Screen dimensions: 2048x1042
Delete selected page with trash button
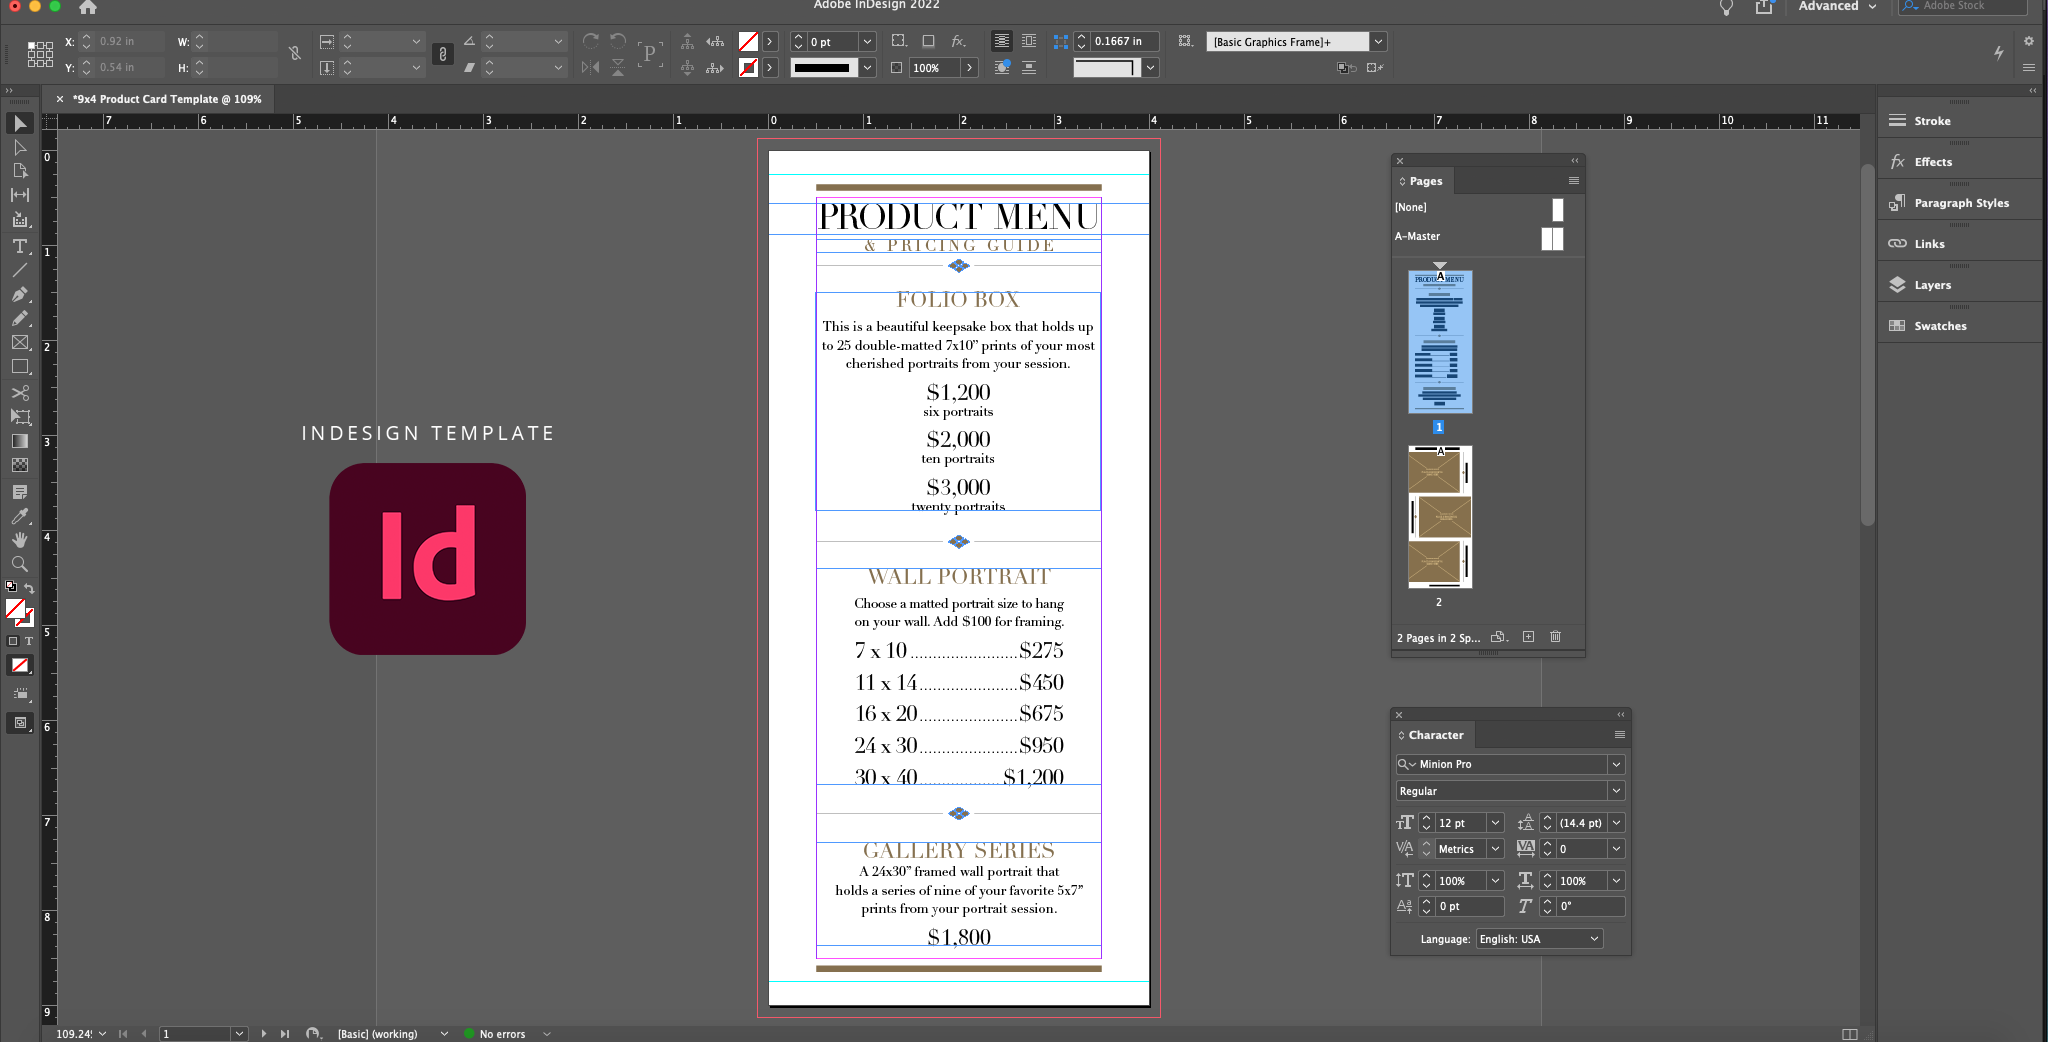[x=1556, y=637]
